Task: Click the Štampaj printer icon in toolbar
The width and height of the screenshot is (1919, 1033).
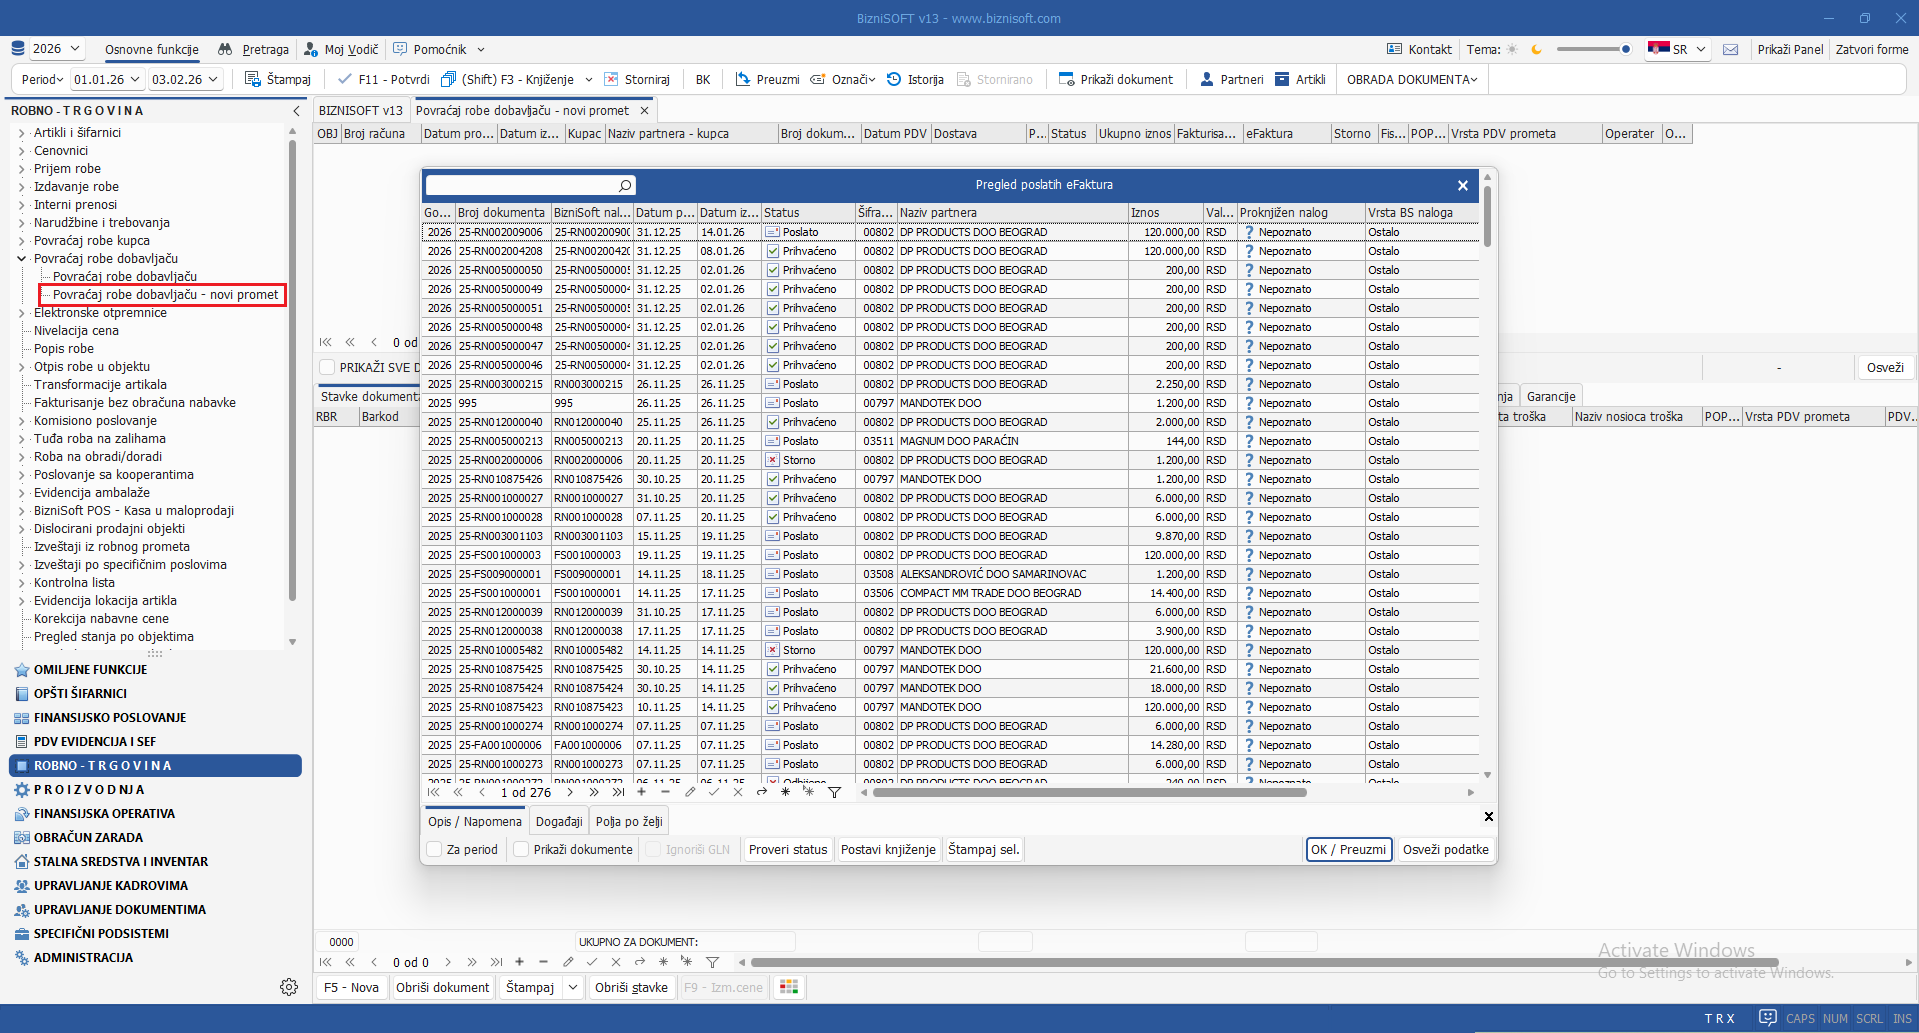Action: [x=254, y=79]
